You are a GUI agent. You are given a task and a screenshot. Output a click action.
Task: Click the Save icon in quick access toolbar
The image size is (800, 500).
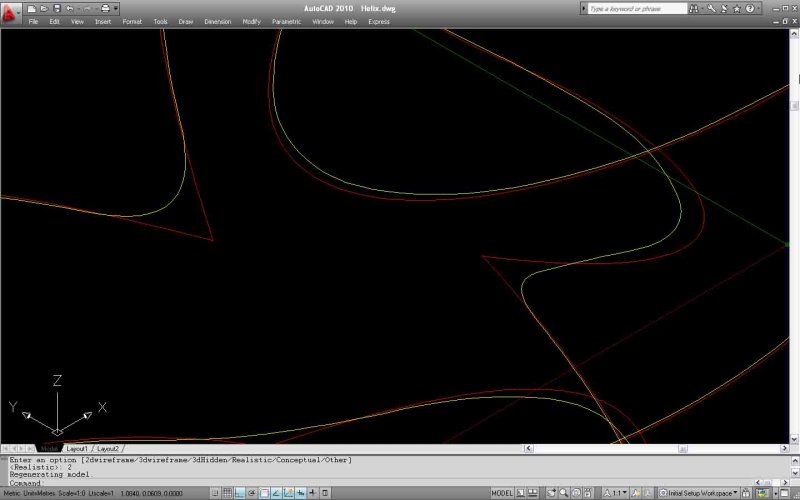pyautogui.click(x=56, y=8)
